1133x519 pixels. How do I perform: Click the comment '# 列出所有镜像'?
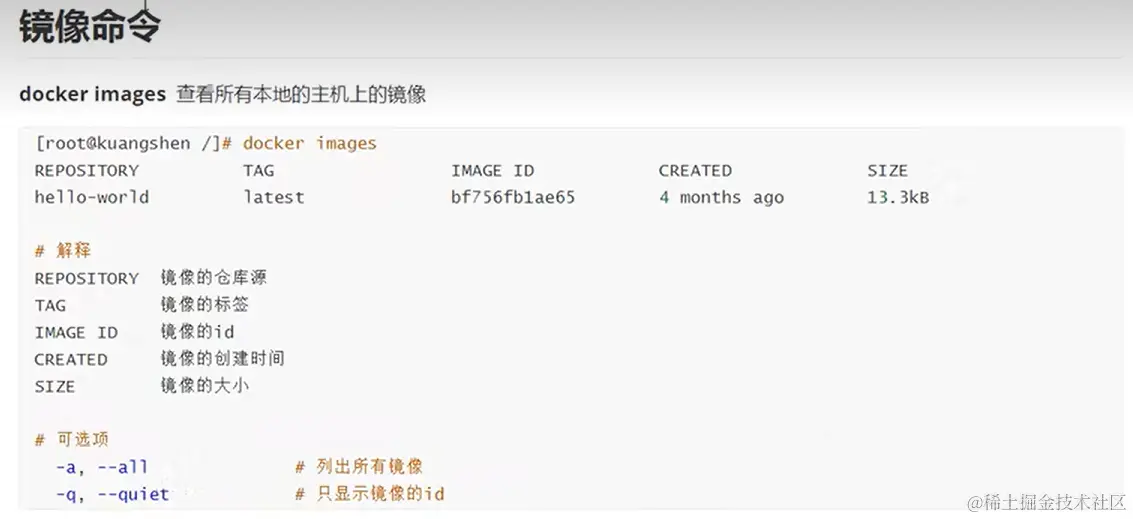(359, 467)
